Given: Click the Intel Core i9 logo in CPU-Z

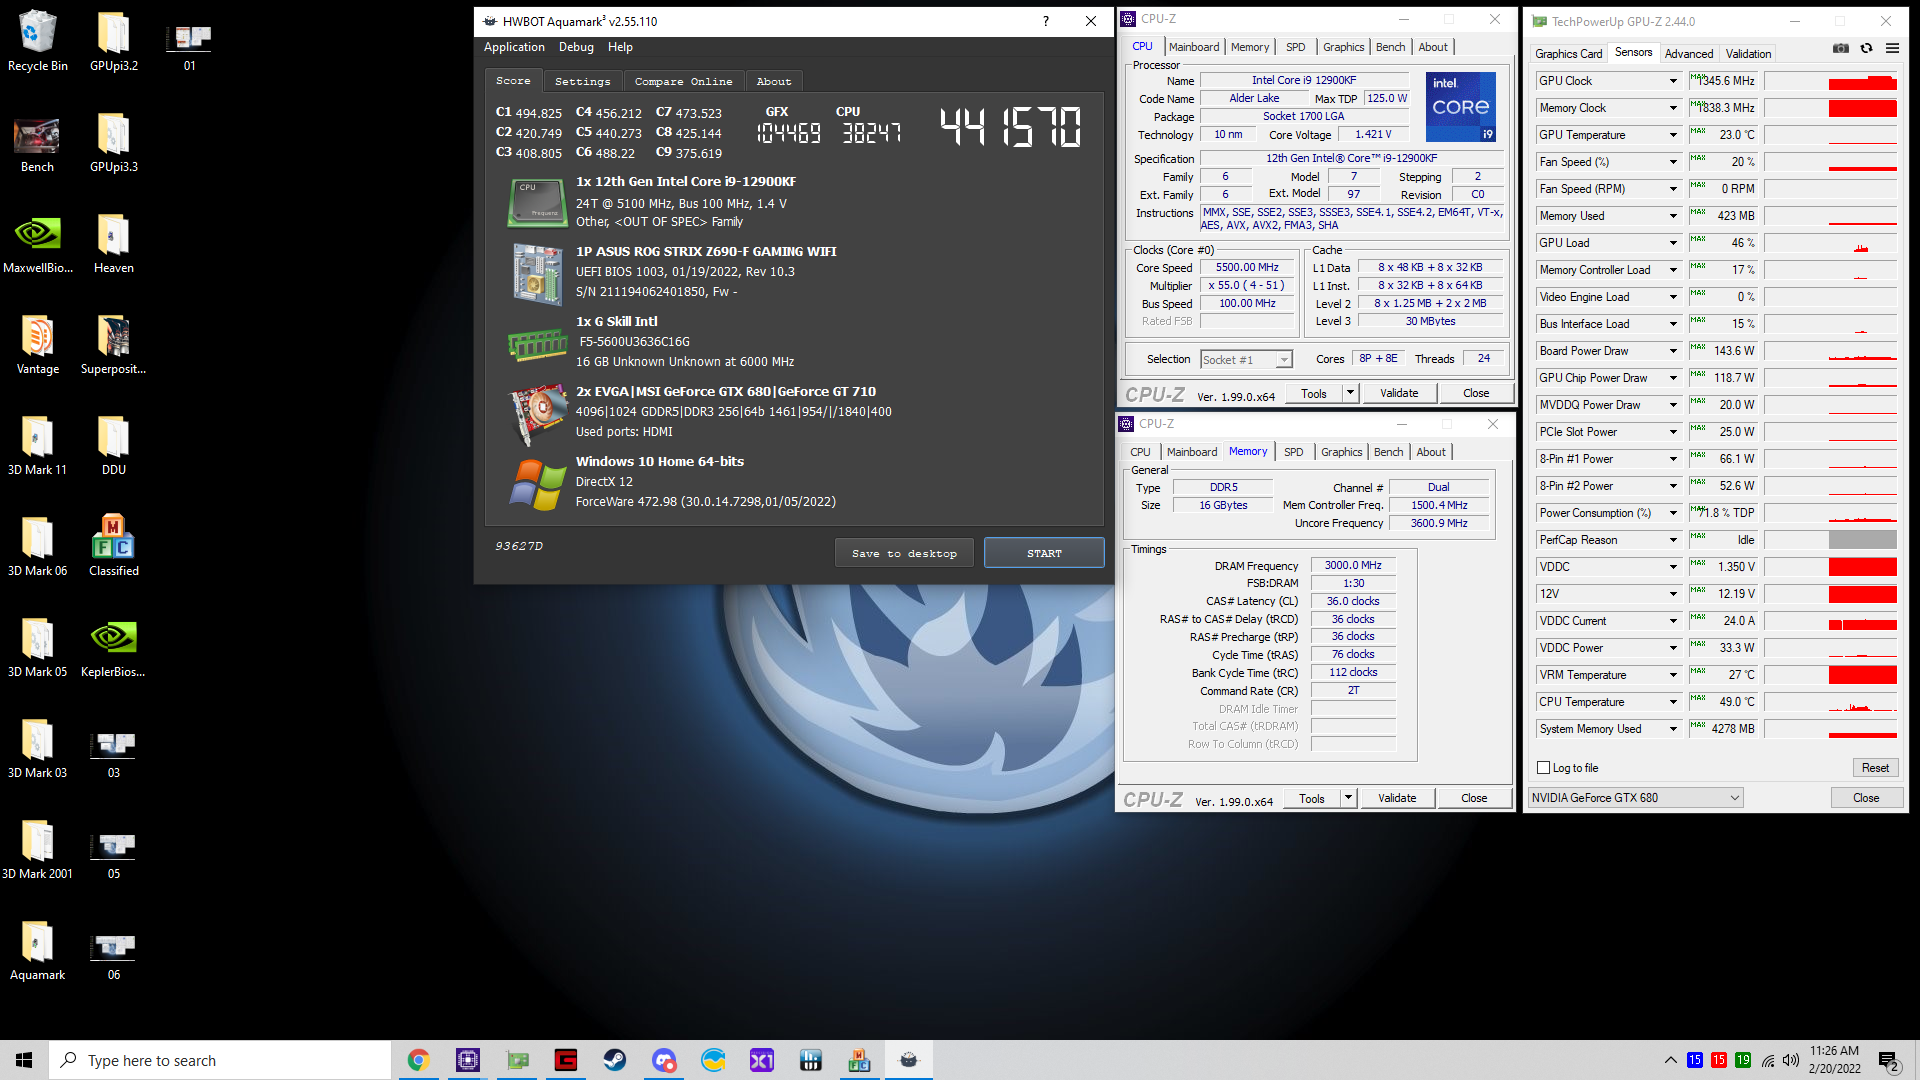Looking at the screenshot, I should tap(1461, 106).
